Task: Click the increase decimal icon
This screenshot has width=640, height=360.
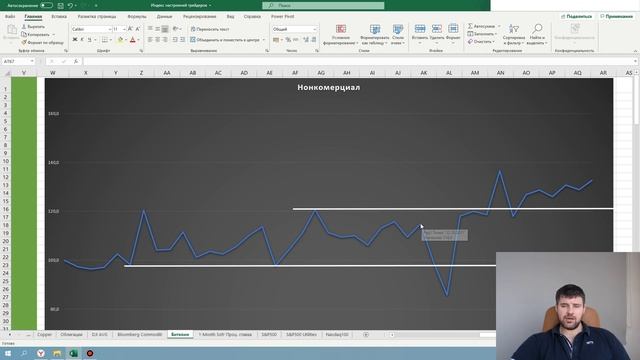Action: (306, 40)
